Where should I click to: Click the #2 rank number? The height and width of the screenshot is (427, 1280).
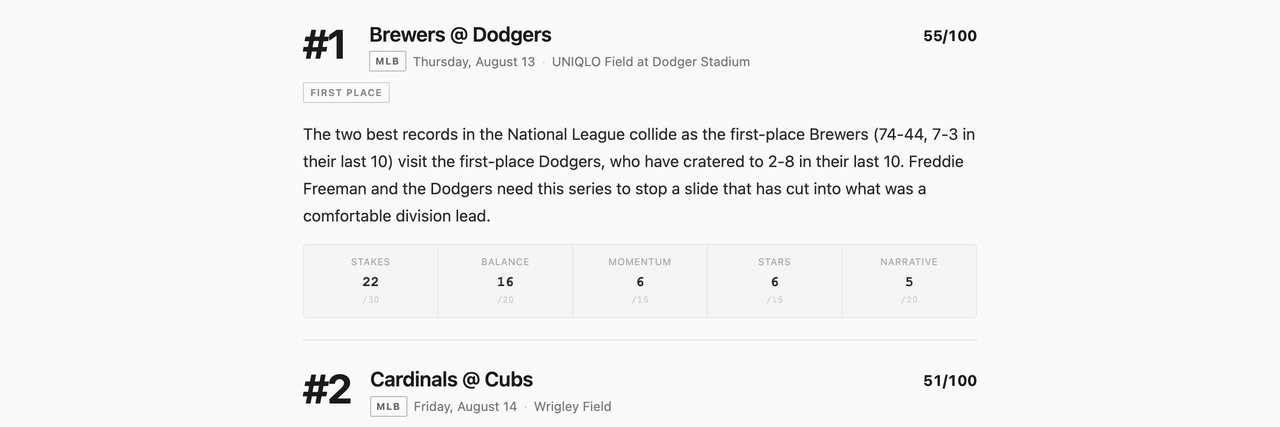(x=327, y=390)
